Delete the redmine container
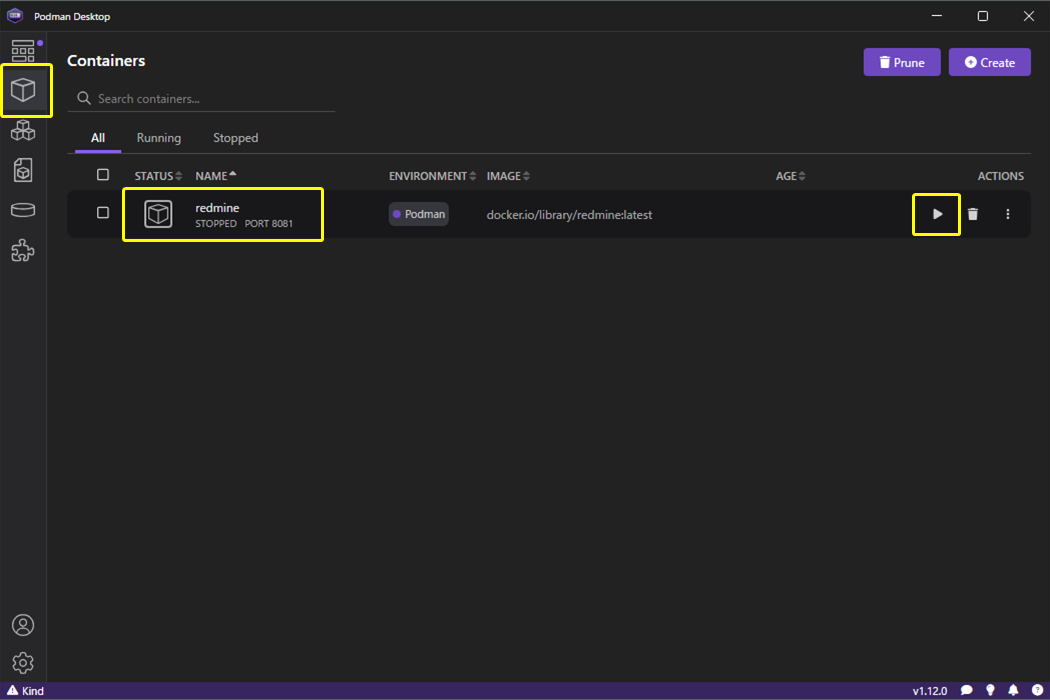Screen dimensions: 1050x700 click(x=972, y=214)
